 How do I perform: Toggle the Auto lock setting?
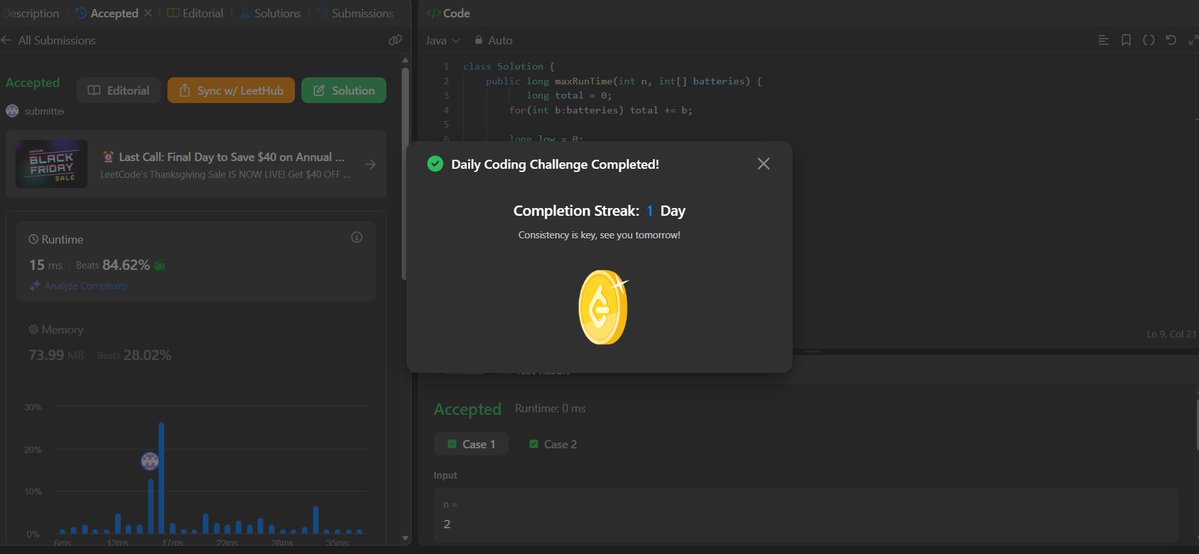pyautogui.click(x=493, y=41)
